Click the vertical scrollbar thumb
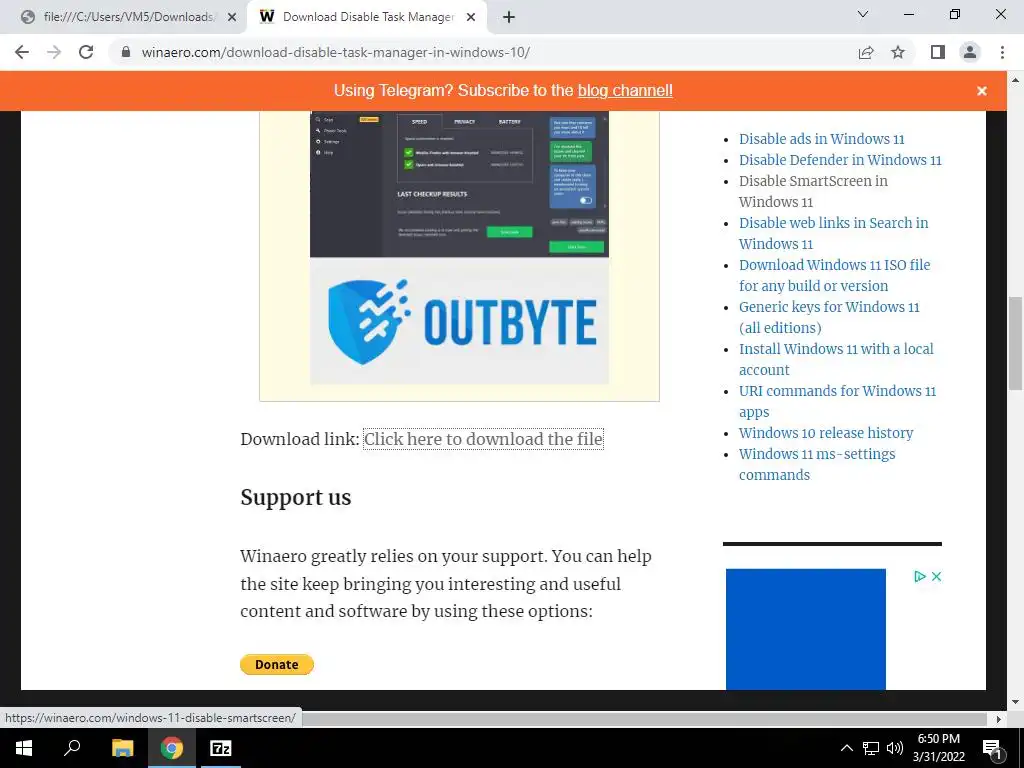 [x=1016, y=344]
